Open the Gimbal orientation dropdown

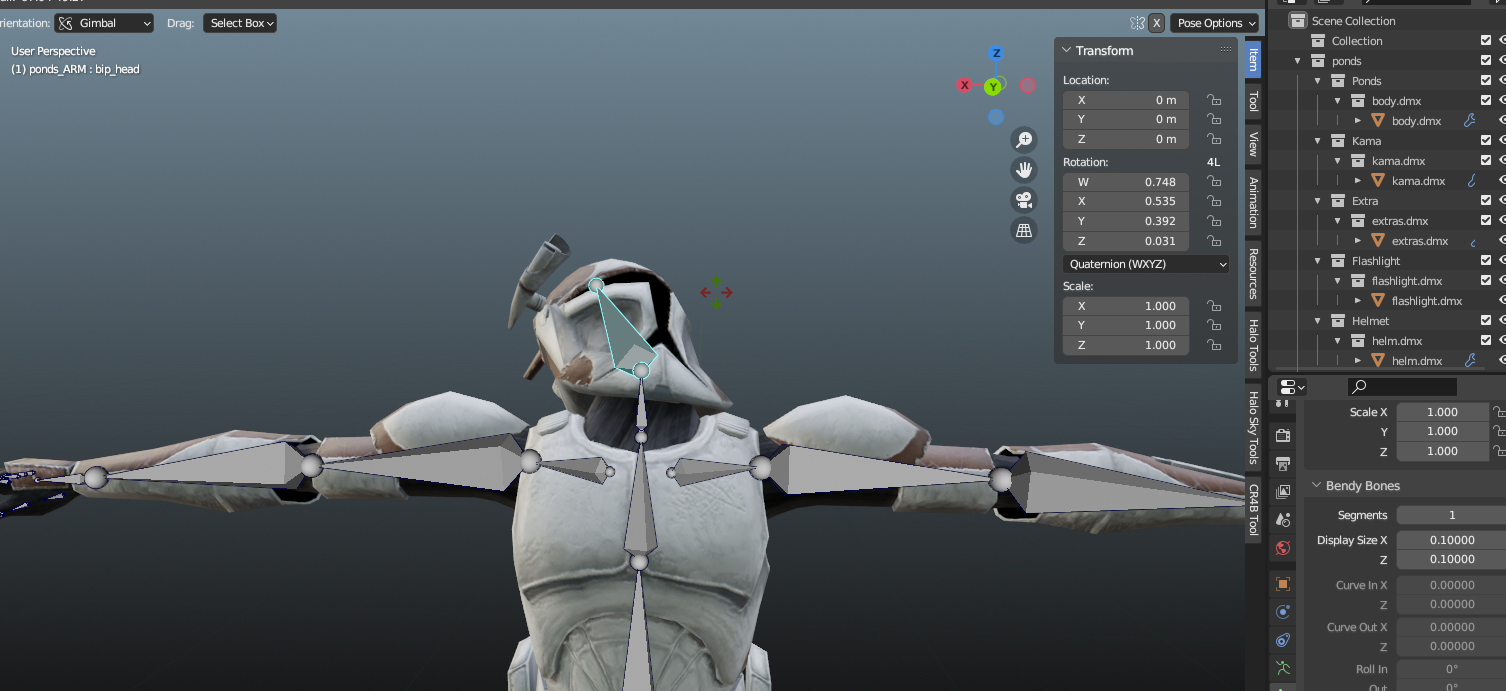point(105,23)
